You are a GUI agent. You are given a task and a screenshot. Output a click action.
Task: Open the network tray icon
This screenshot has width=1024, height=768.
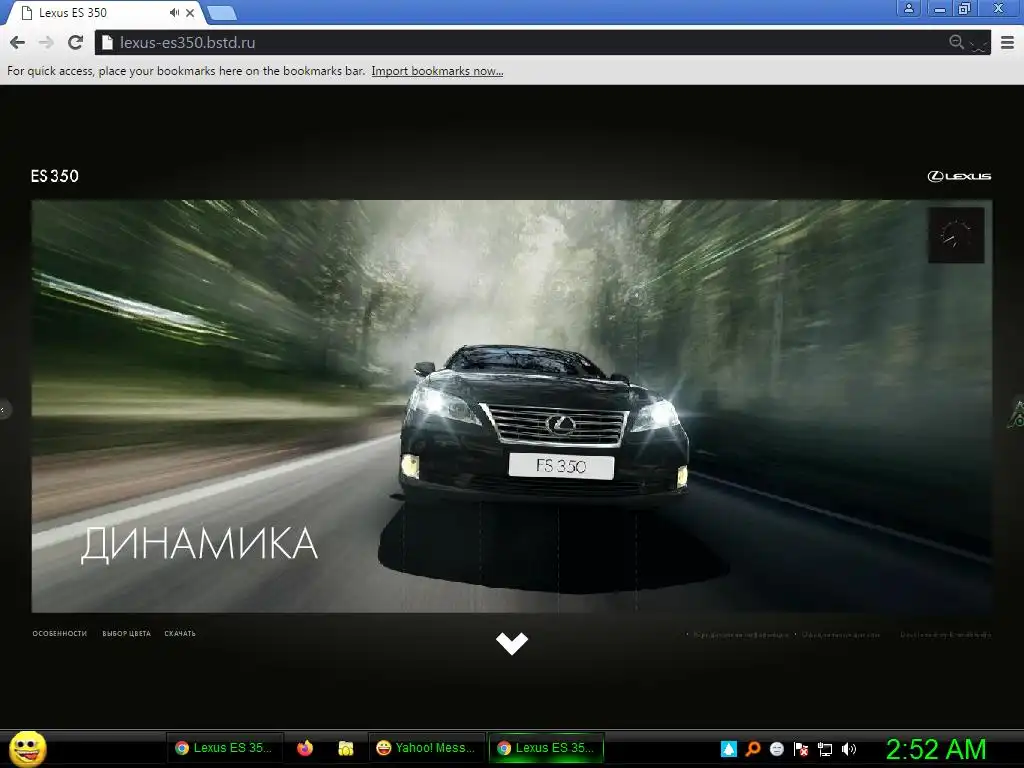(x=825, y=750)
